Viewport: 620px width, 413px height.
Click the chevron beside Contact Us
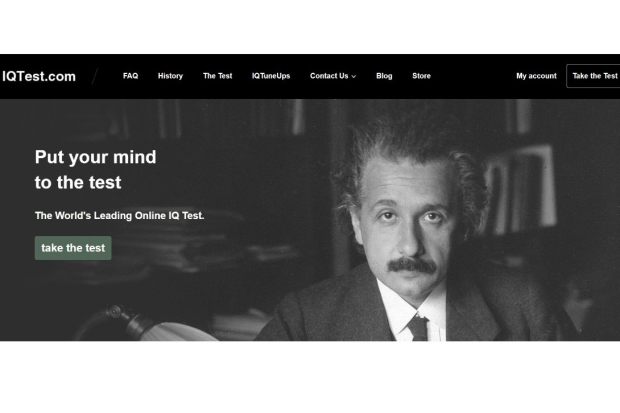[353, 77]
